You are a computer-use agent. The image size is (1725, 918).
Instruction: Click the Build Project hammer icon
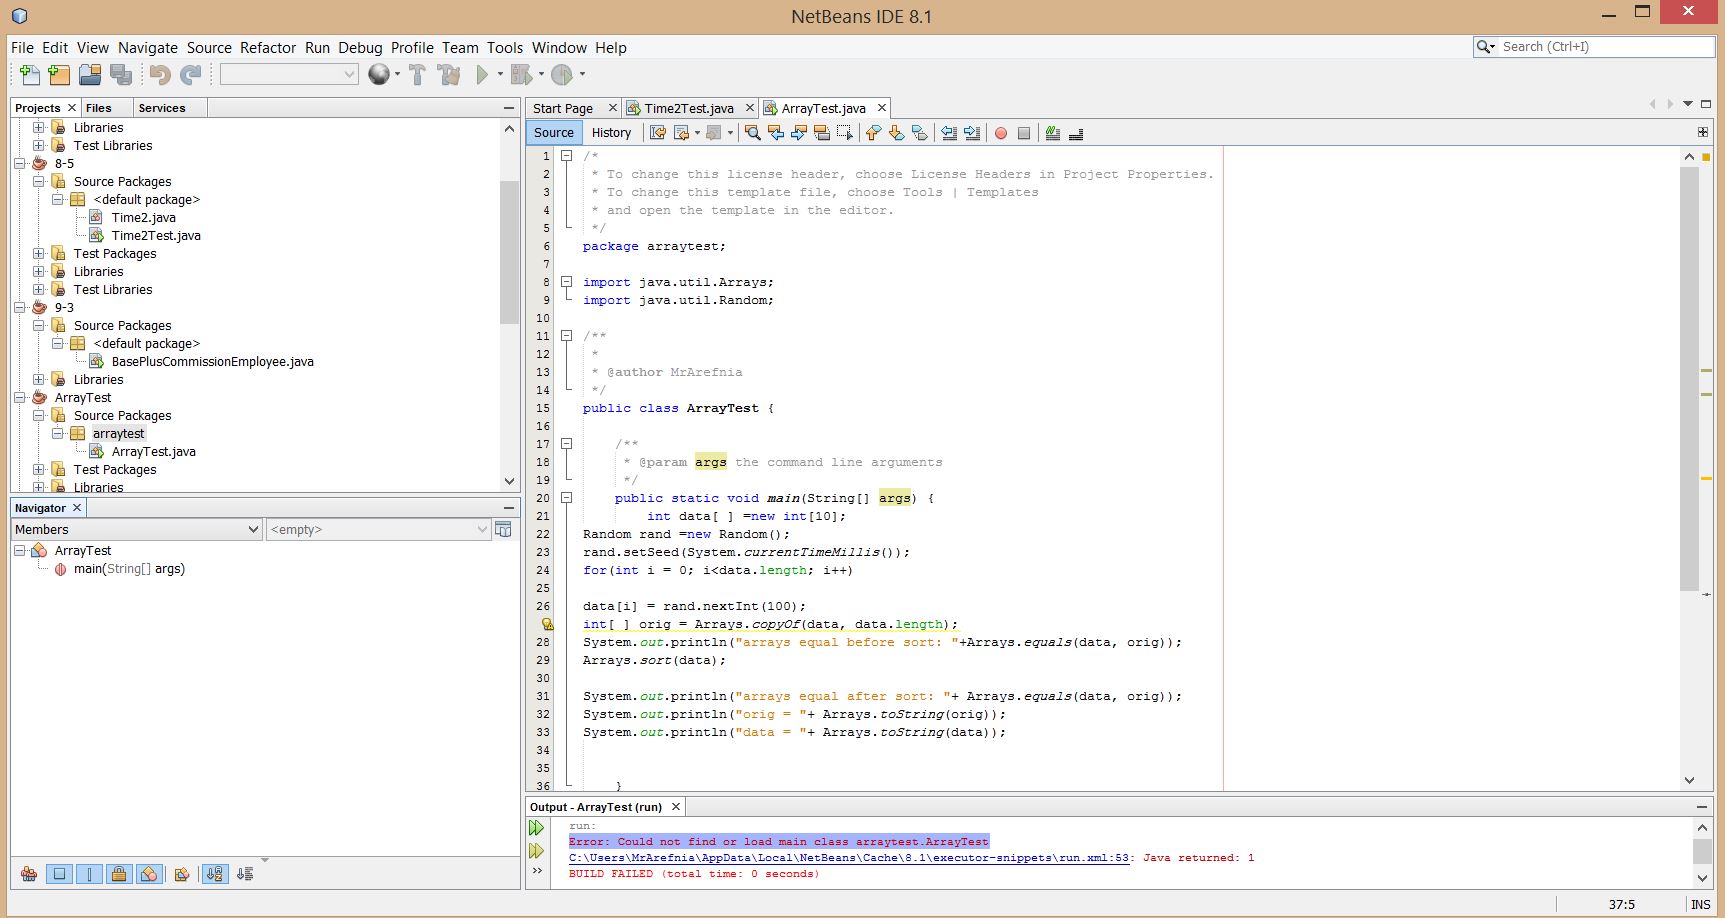point(418,75)
